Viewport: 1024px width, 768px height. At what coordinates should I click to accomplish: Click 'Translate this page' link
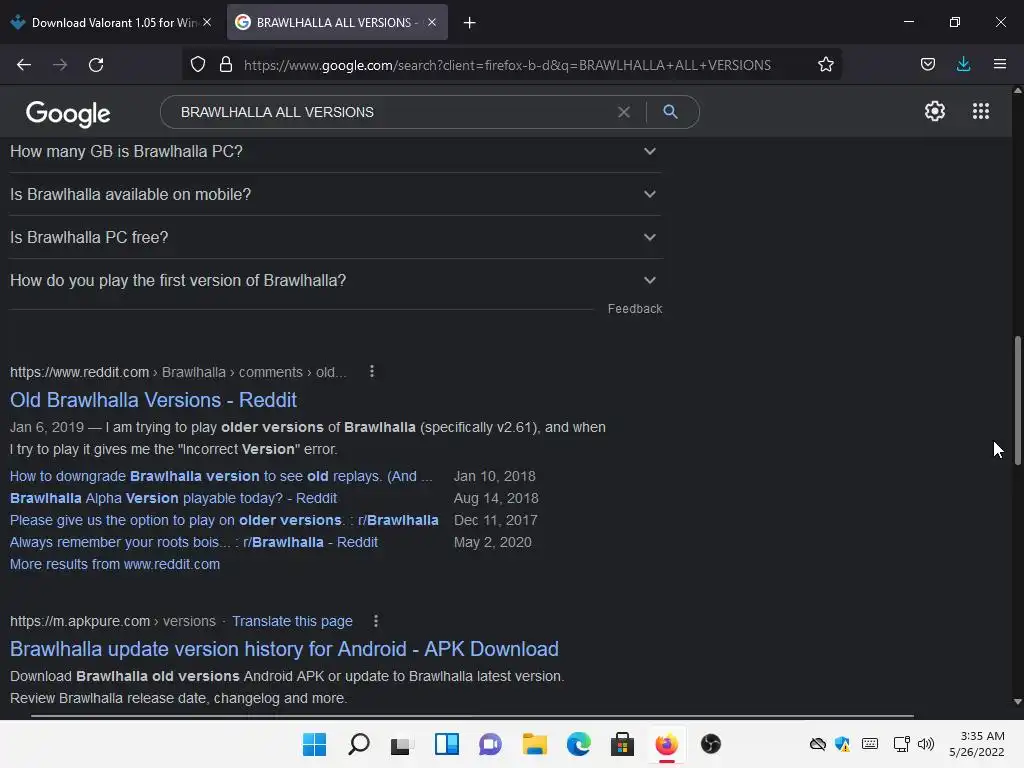(x=292, y=621)
